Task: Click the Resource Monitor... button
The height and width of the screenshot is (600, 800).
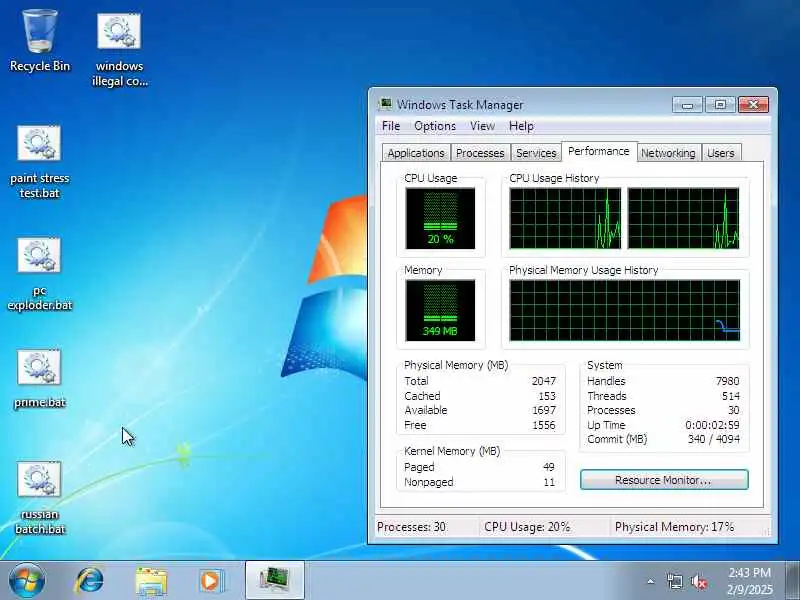Action: [x=664, y=480]
